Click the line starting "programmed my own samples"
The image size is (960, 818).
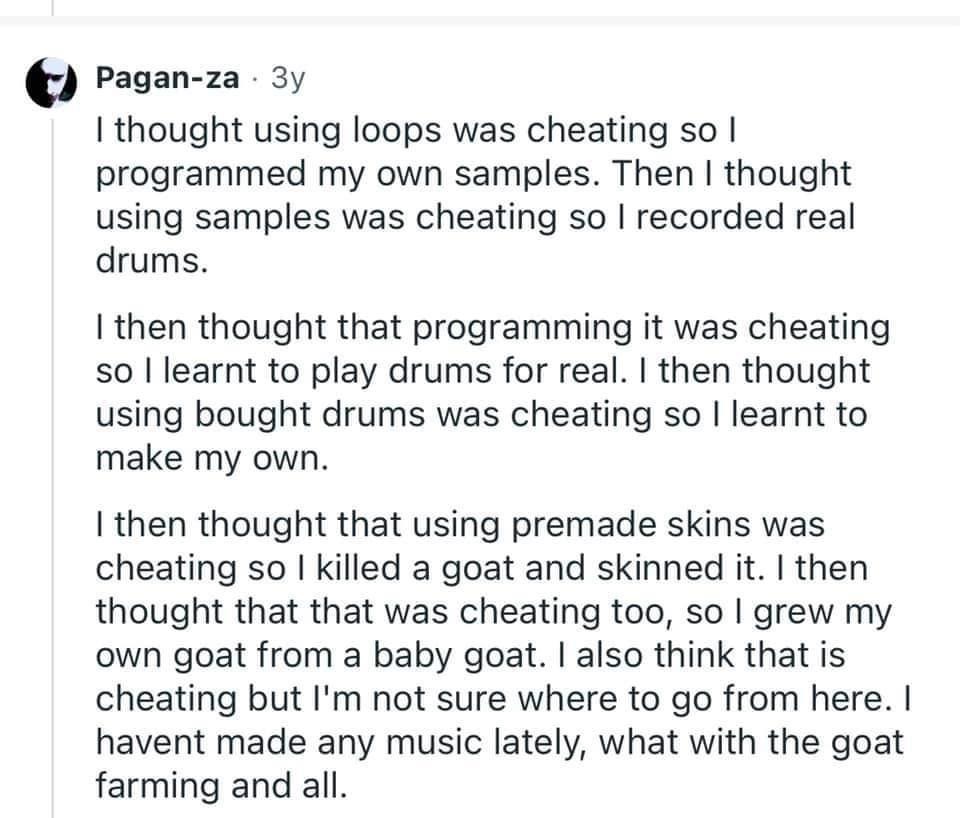tap(473, 174)
